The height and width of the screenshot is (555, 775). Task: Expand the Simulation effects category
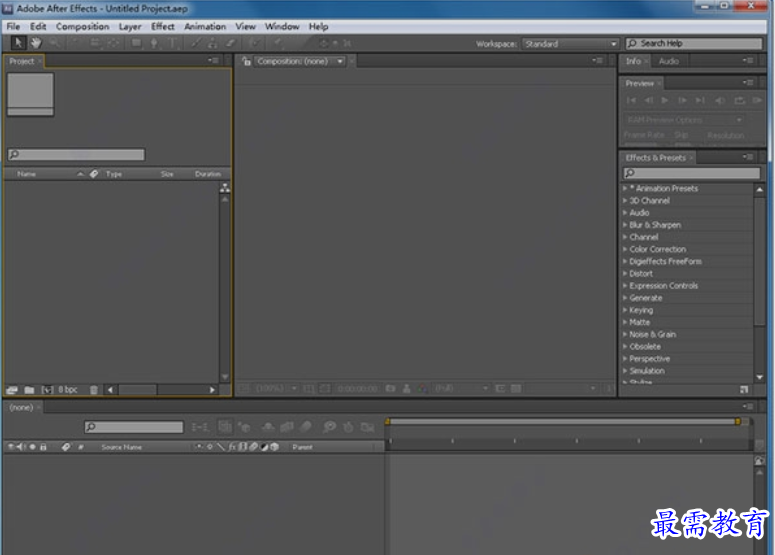click(625, 371)
